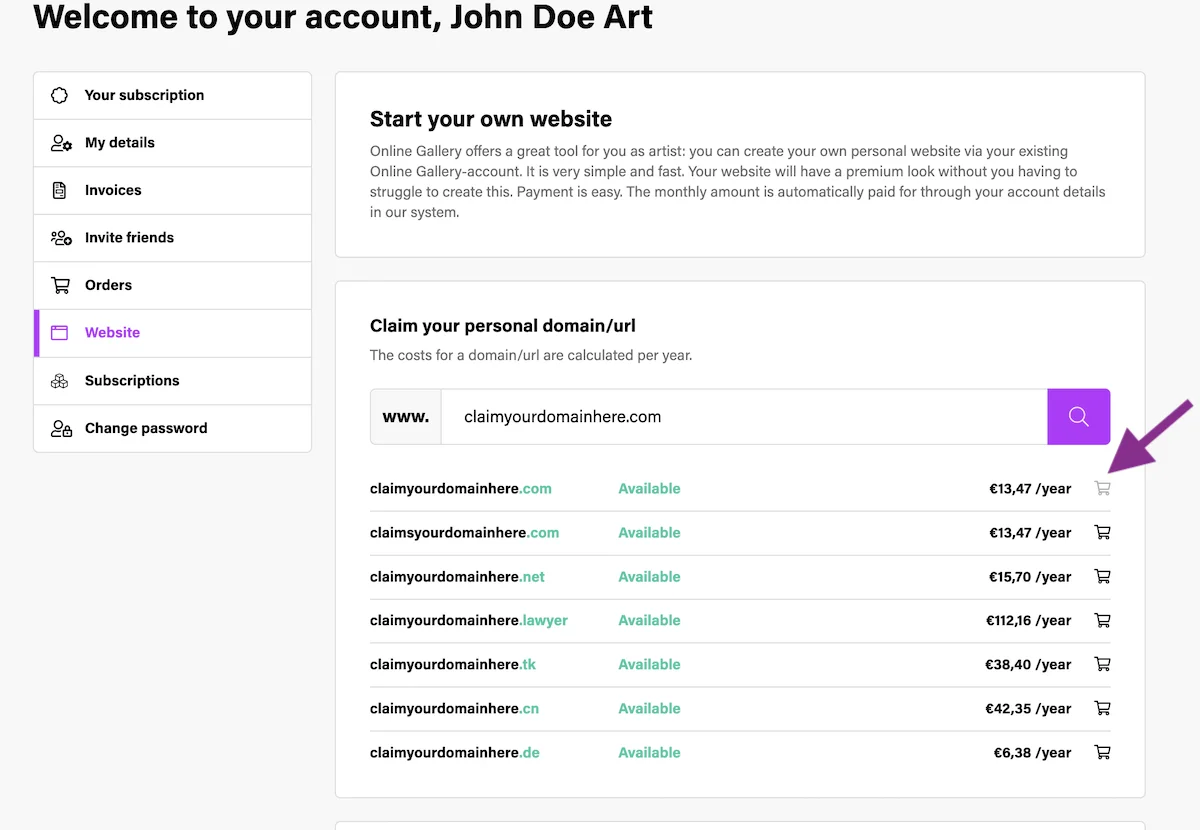This screenshot has width=1200, height=830.
Task: Add claimsyourdomainhere.com to cart
Action: (x=1102, y=532)
